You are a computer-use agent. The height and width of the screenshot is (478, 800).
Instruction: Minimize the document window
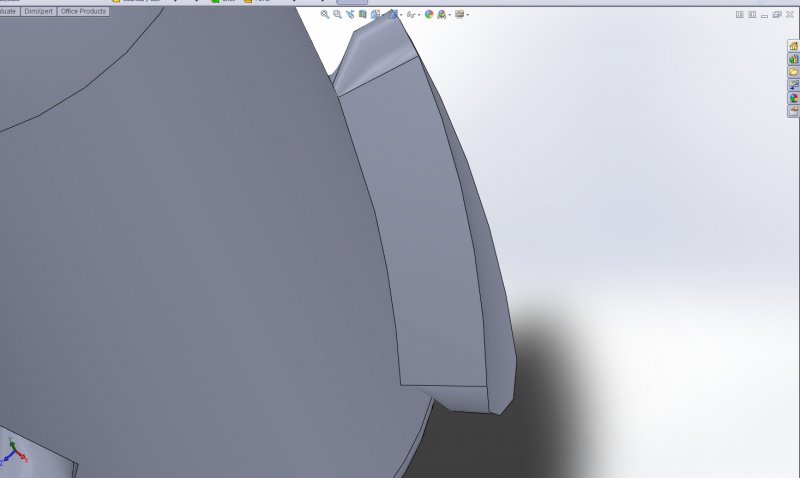coord(764,15)
